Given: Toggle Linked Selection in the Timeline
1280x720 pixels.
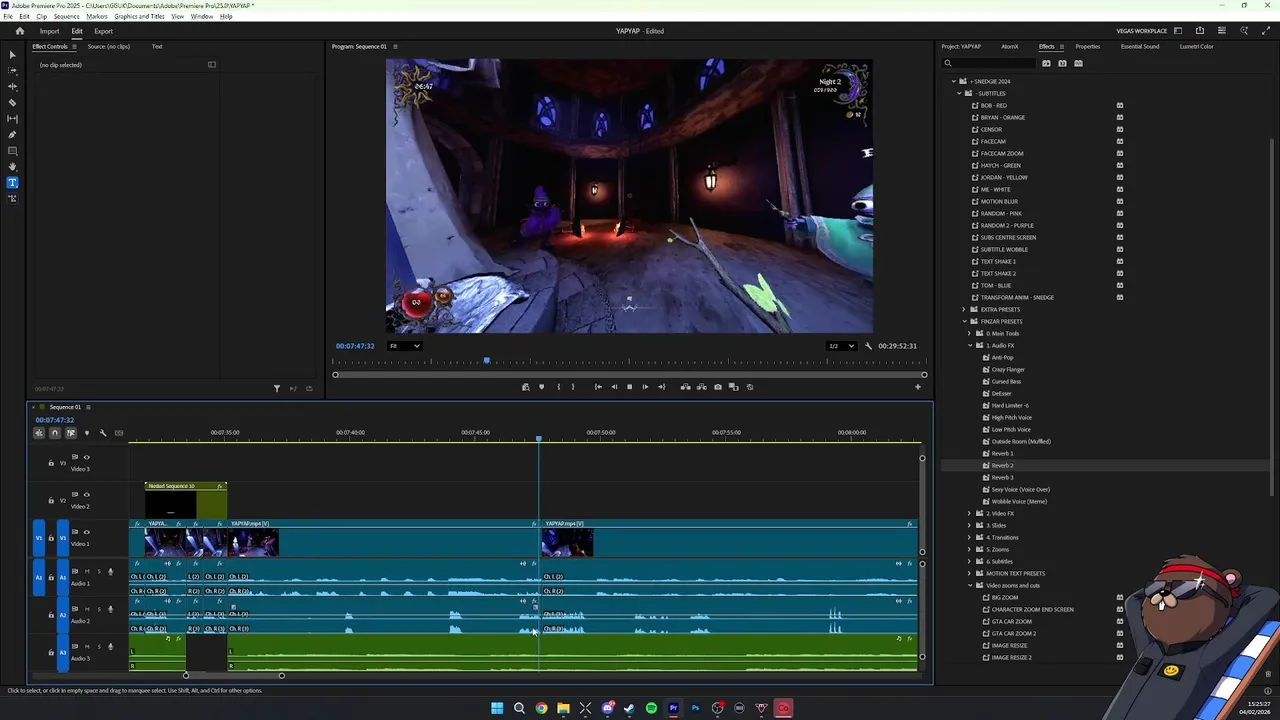Looking at the screenshot, I should (x=70, y=433).
